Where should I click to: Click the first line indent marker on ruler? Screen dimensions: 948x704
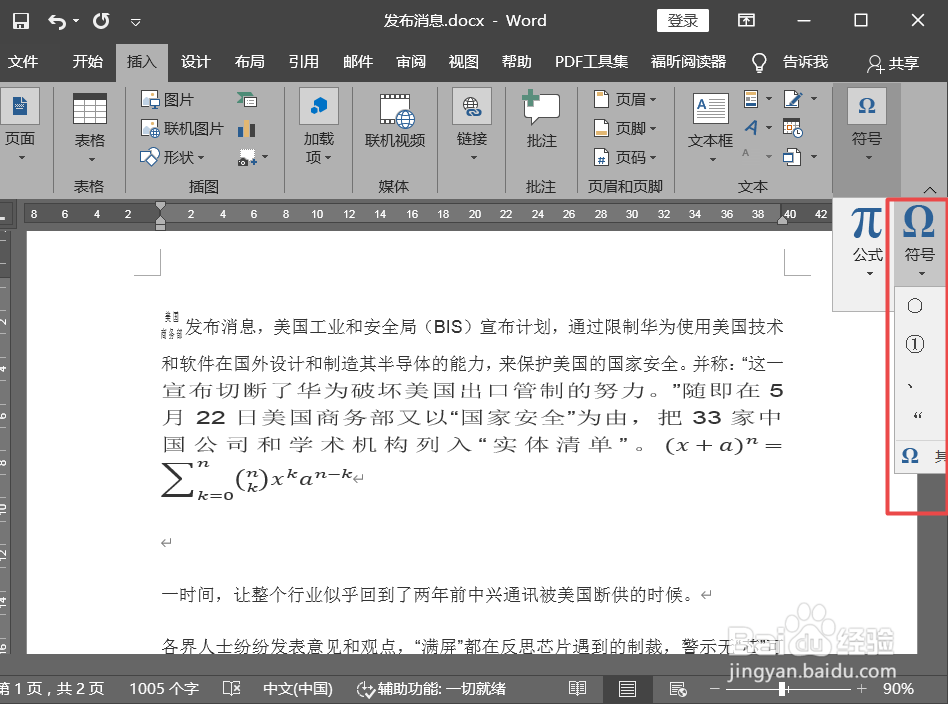point(160,207)
